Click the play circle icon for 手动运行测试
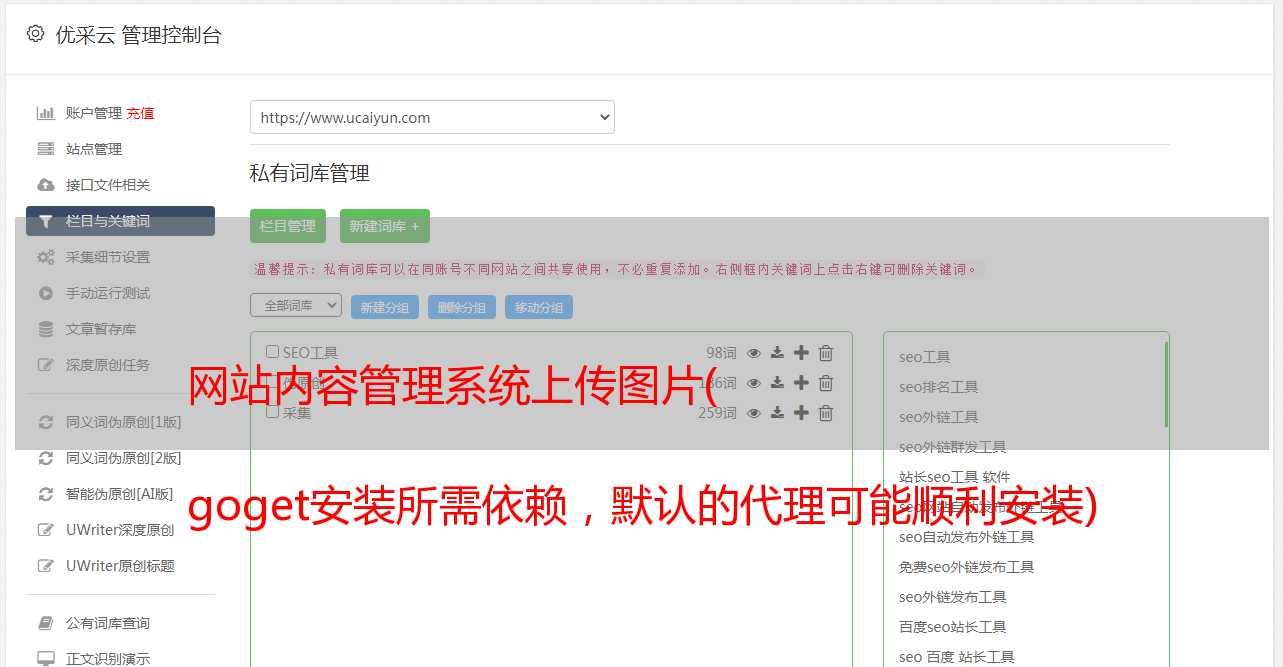This screenshot has height=667, width=1283. tap(46, 293)
